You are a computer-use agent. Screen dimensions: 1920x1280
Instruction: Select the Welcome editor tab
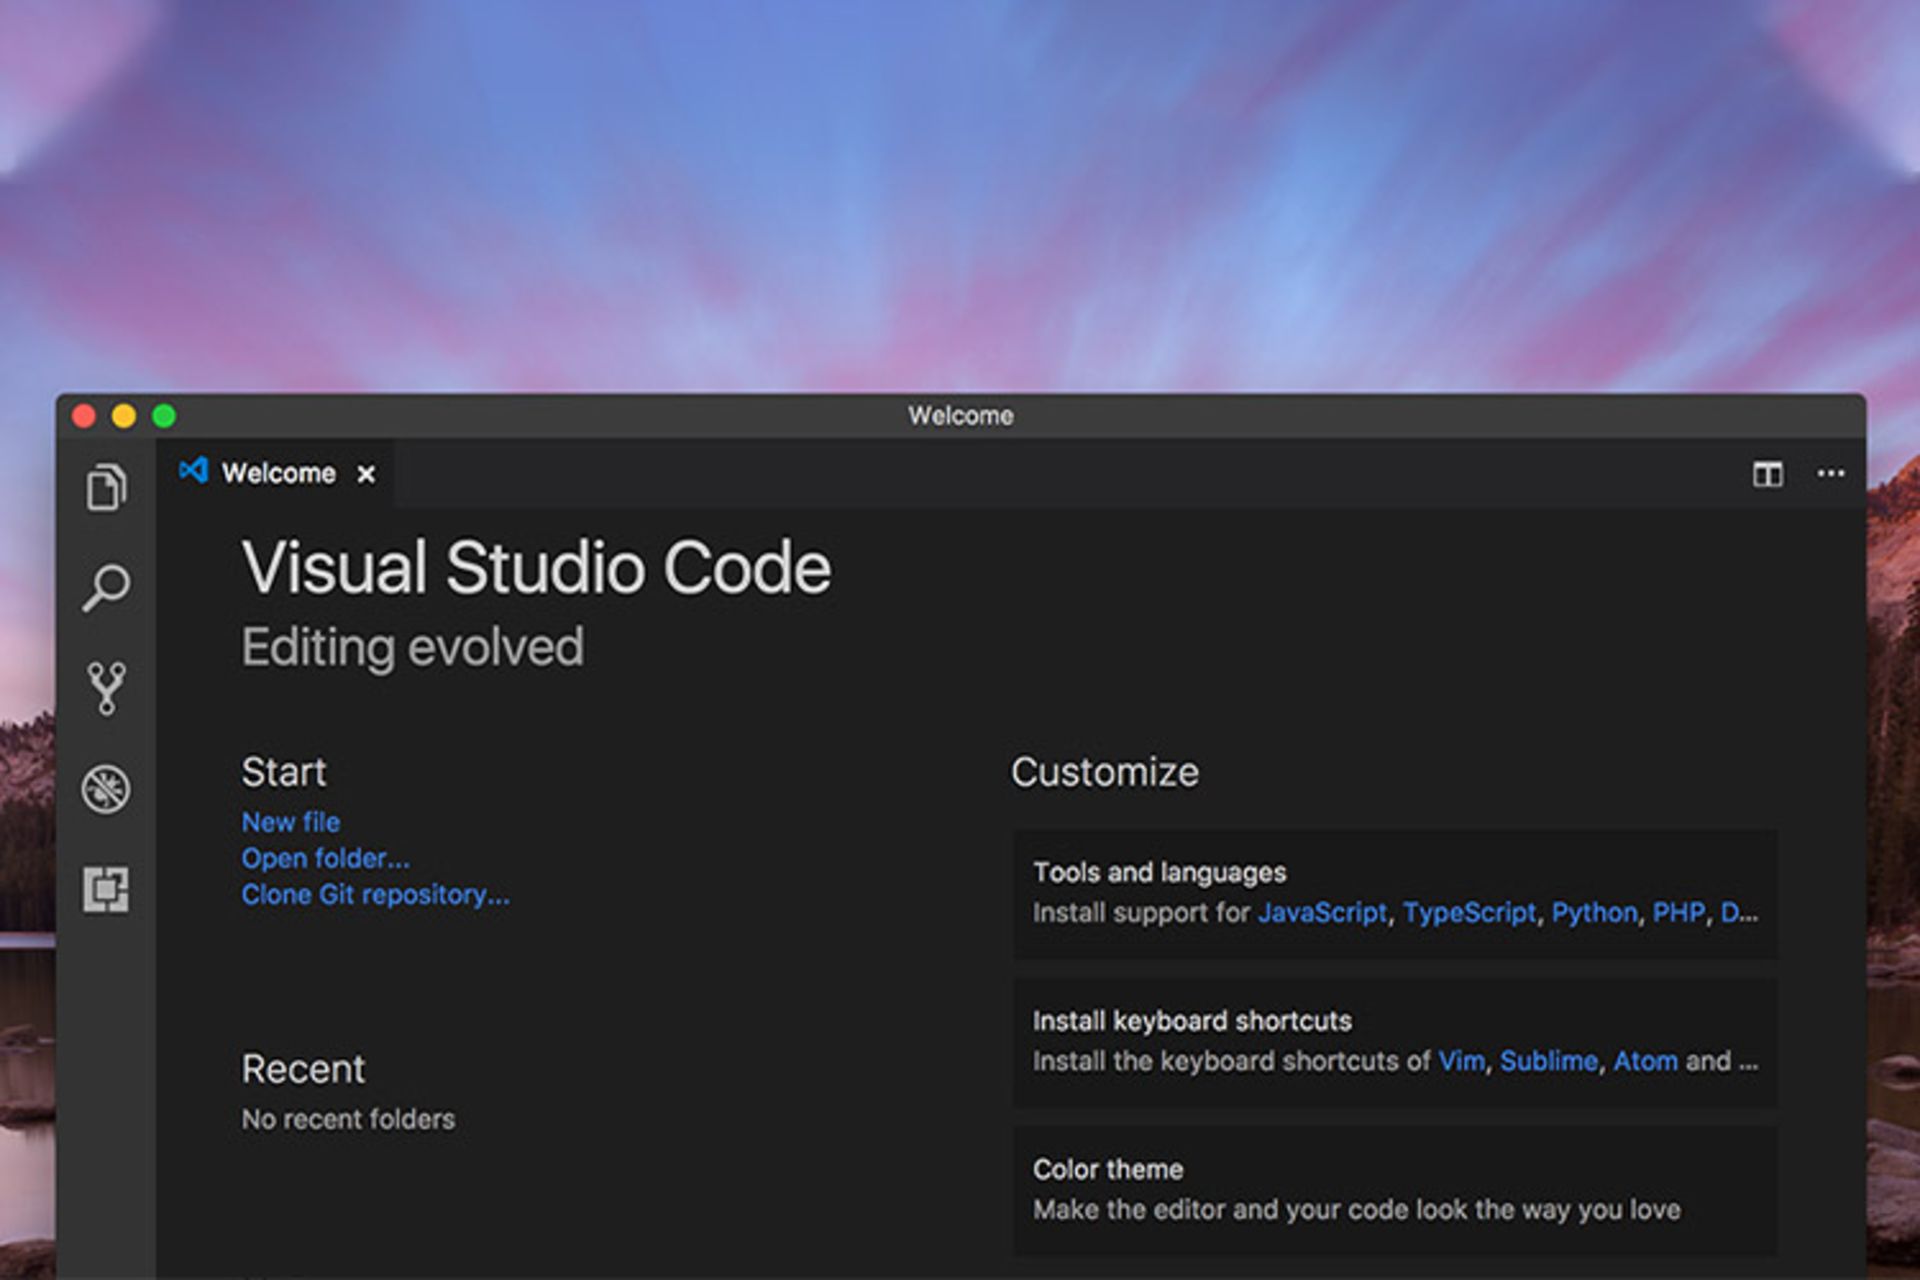pos(276,473)
